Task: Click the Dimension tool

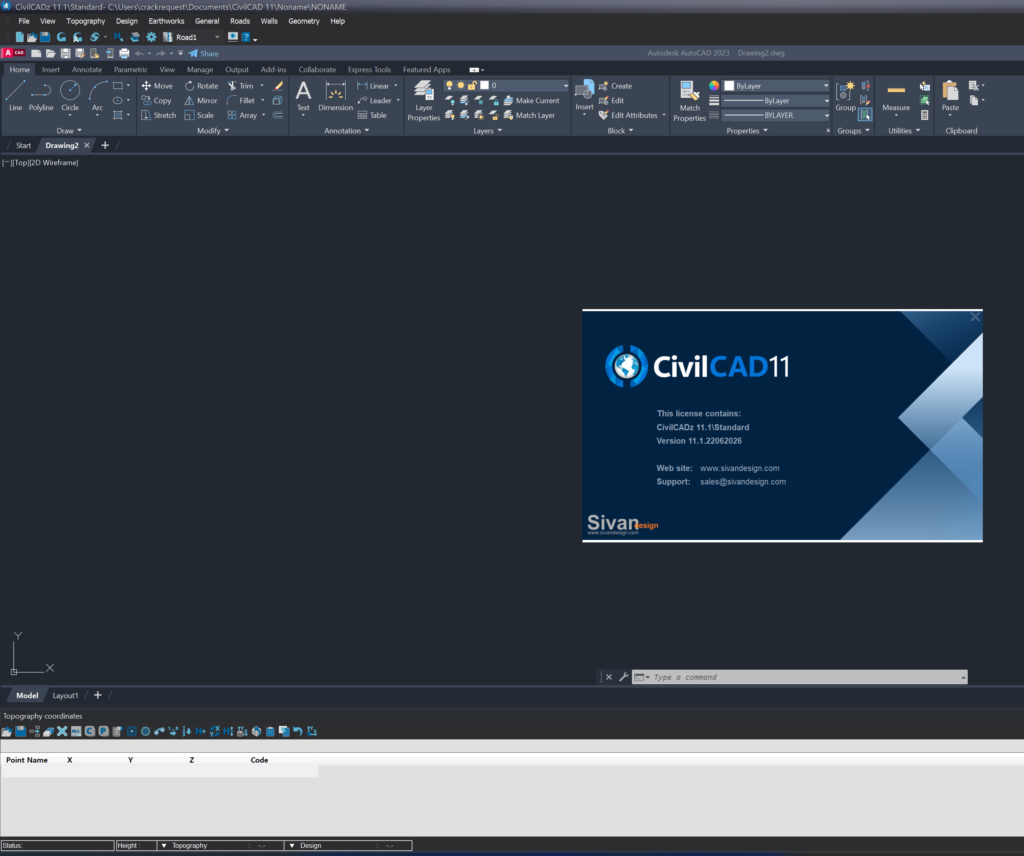Action: [336, 96]
